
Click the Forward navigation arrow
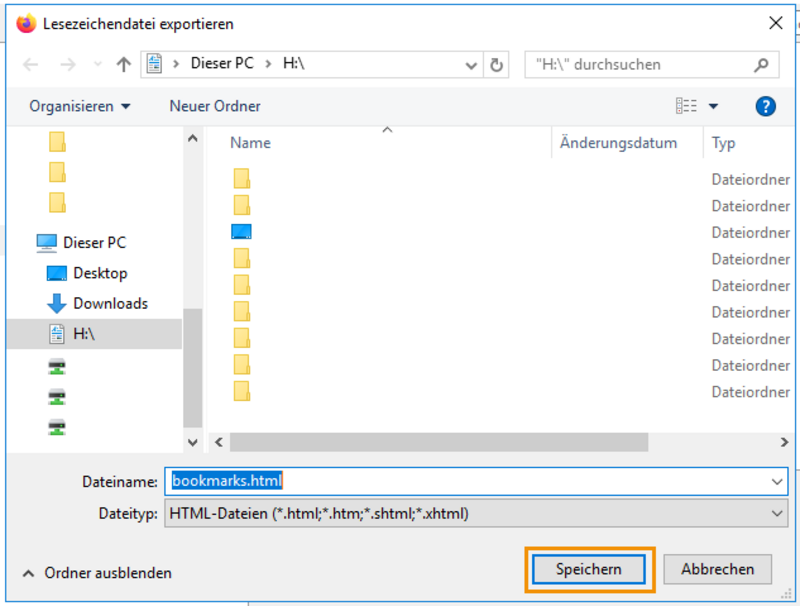[67, 65]
